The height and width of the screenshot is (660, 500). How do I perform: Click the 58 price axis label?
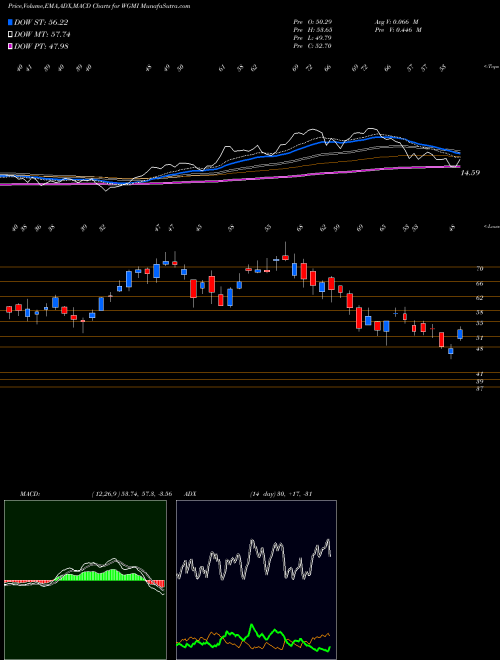pyautogui.click(x=480, y=312)
